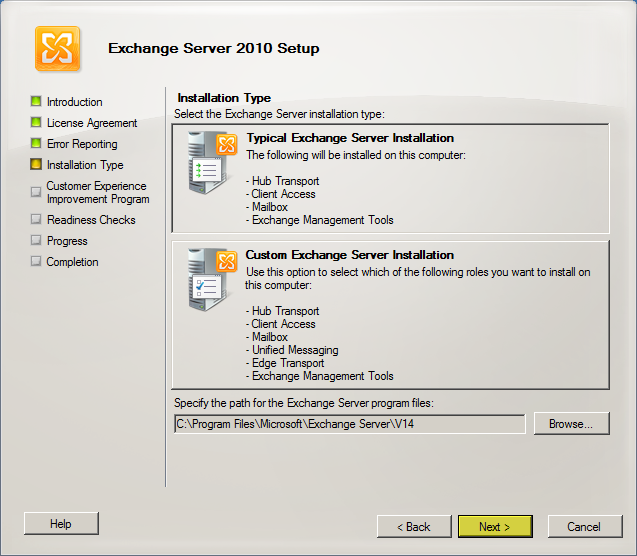Click the Progress step indicator box
637x556 pixels.
[36, 240]
